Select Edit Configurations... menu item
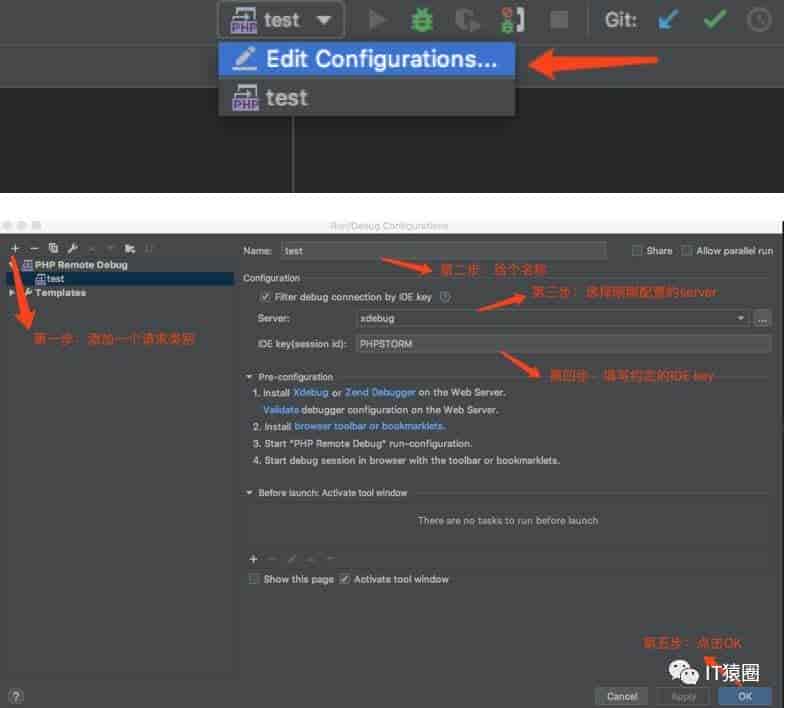Screen dimensions: 786x708 pyautogui.click(x=366, y=60)
